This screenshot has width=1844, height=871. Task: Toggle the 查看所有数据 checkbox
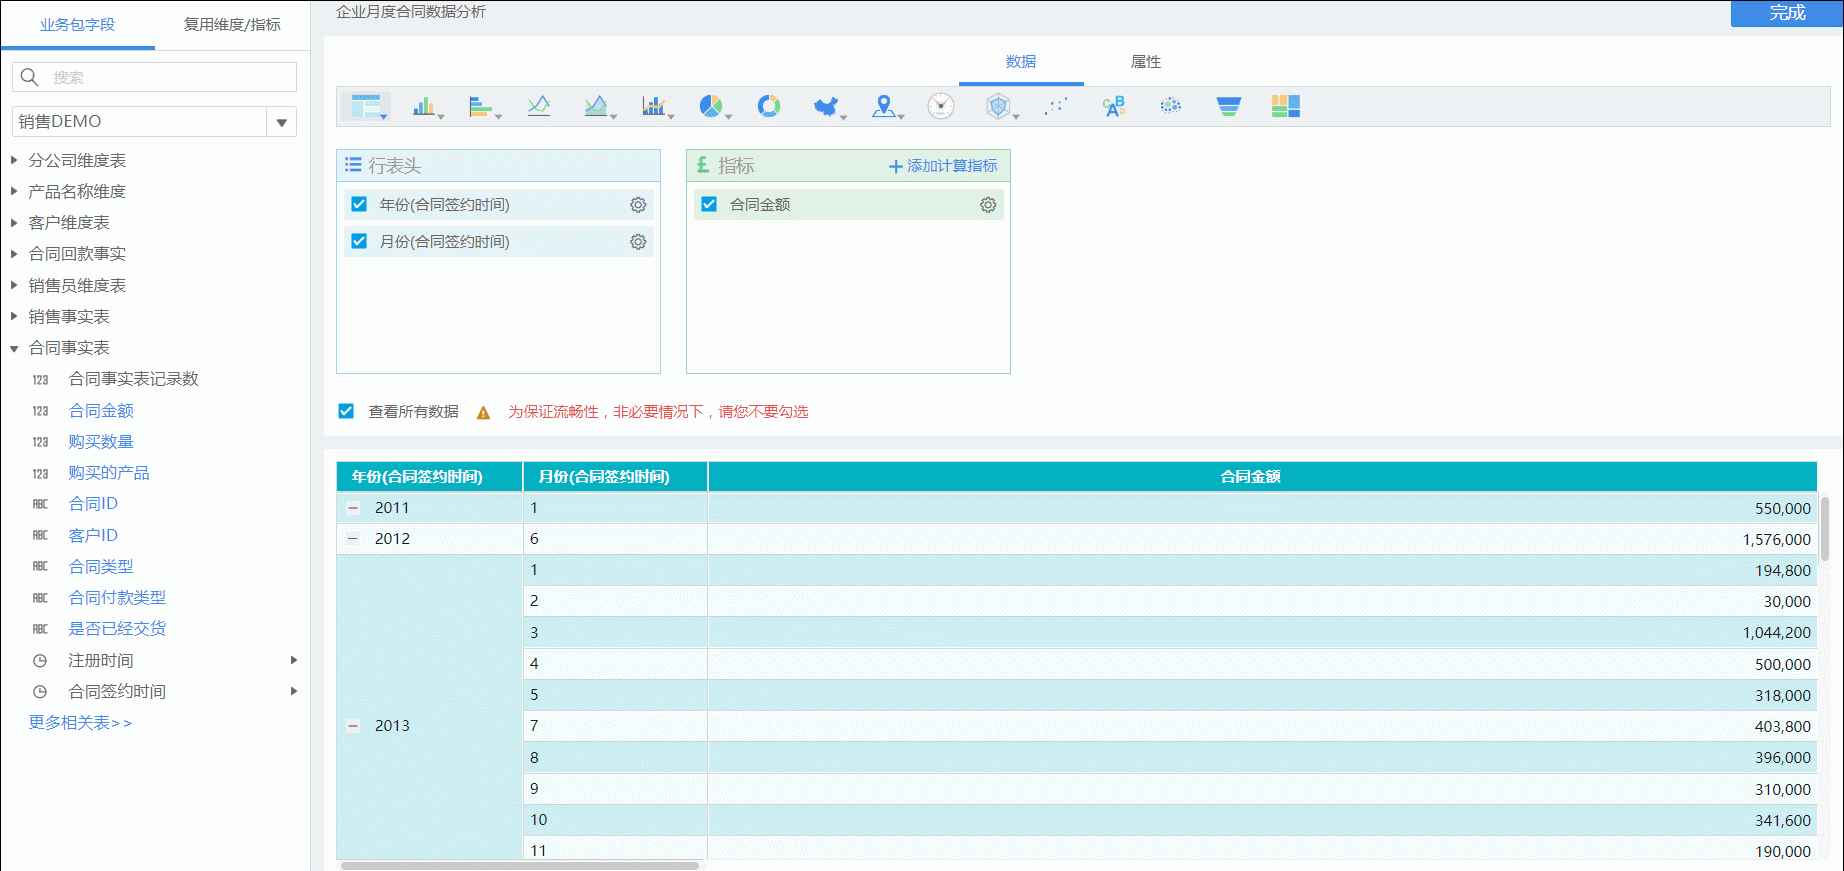pos(346,411)
